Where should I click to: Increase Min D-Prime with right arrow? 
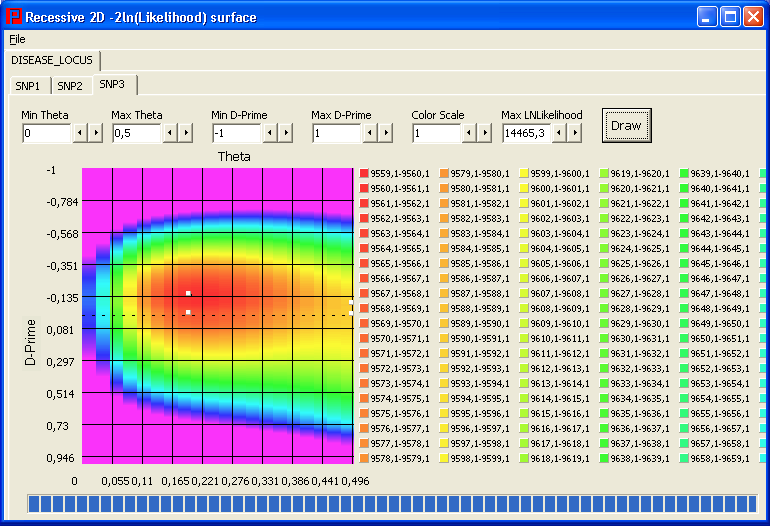point(286,133)
